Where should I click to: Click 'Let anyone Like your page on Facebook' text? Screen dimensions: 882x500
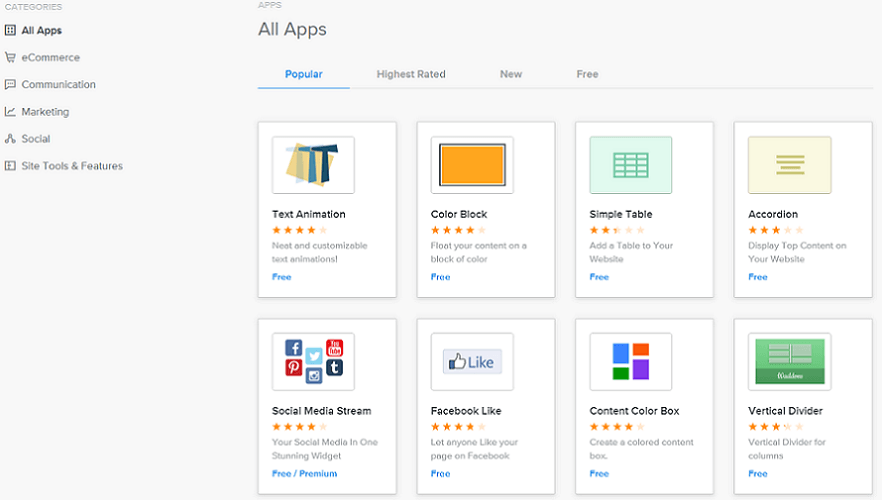pos(474,449)
